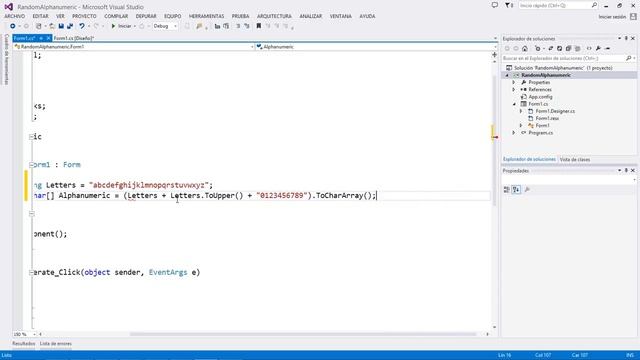Click the bookmark toolbar icon
Screen dimensions: 640x360
[x=258, y=26]
